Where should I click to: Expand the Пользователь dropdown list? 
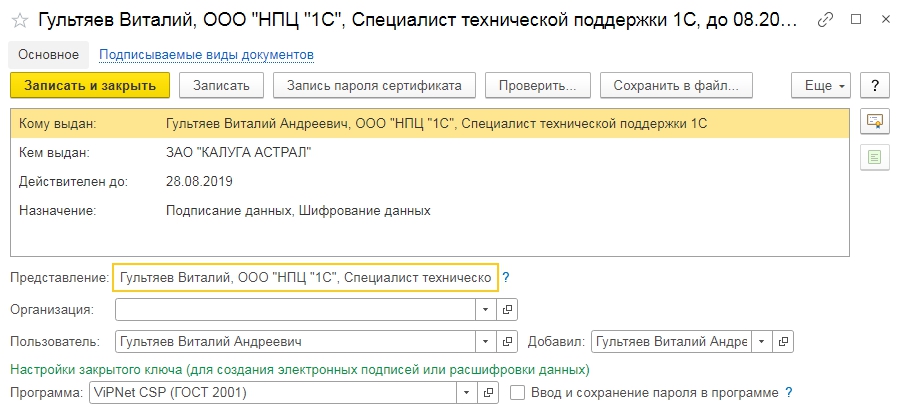(x=486, y=342)
